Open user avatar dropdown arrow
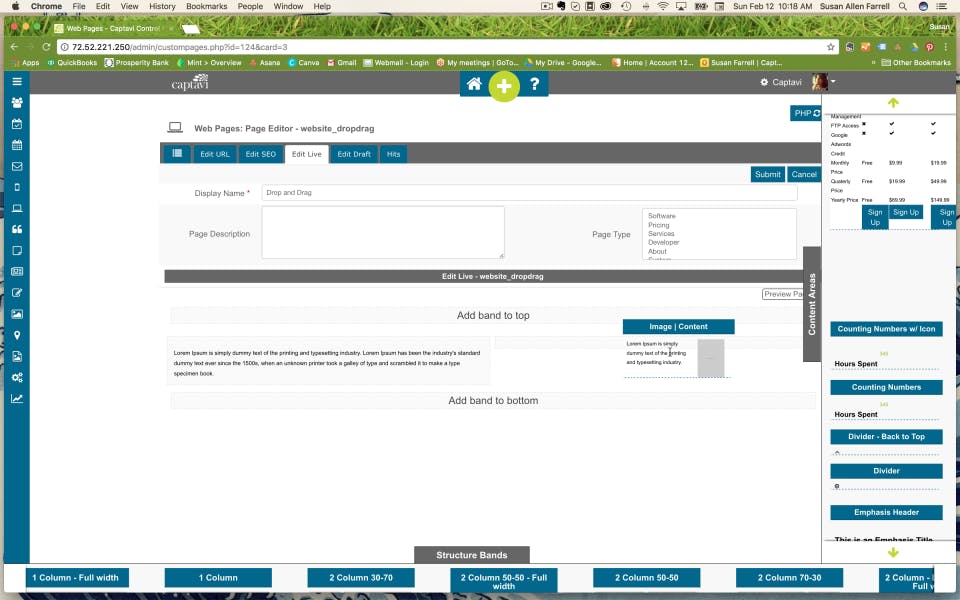 tap(833, 81)
